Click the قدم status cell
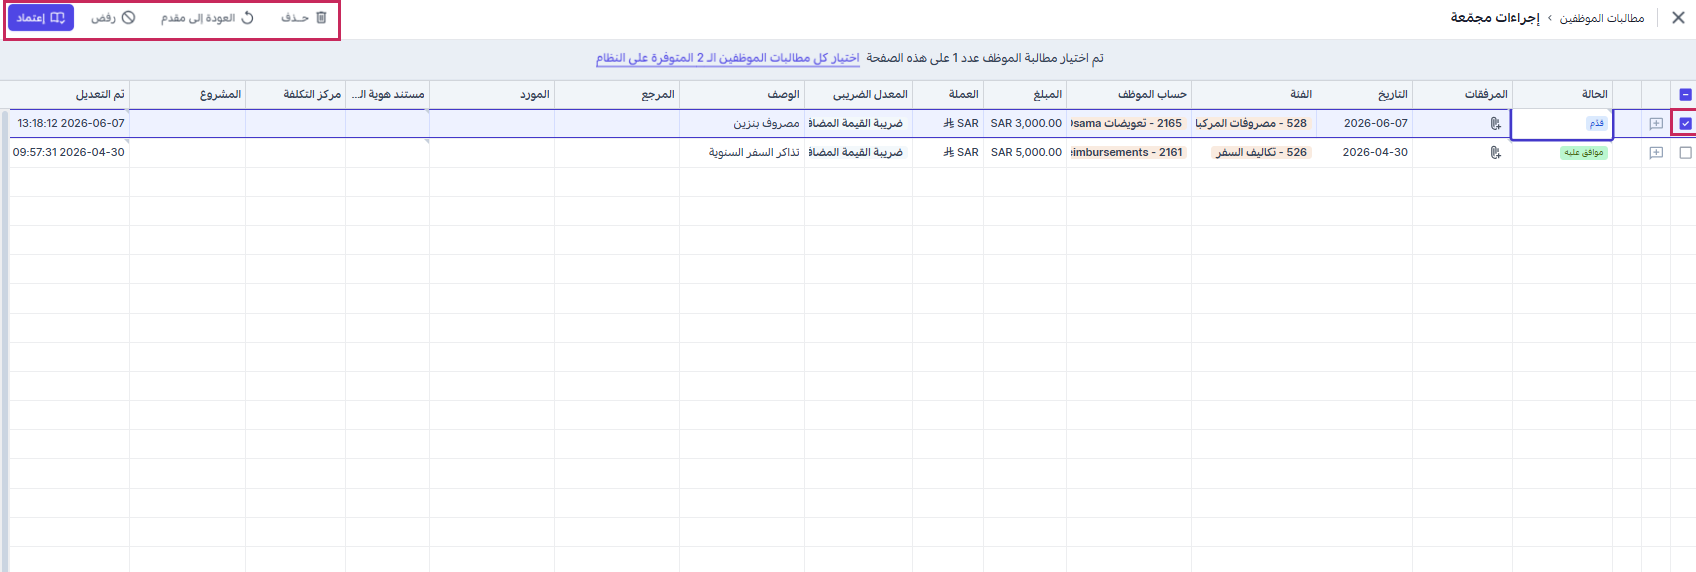Viewport: 1696px width, 572px height. click(x=1562, y=124)
